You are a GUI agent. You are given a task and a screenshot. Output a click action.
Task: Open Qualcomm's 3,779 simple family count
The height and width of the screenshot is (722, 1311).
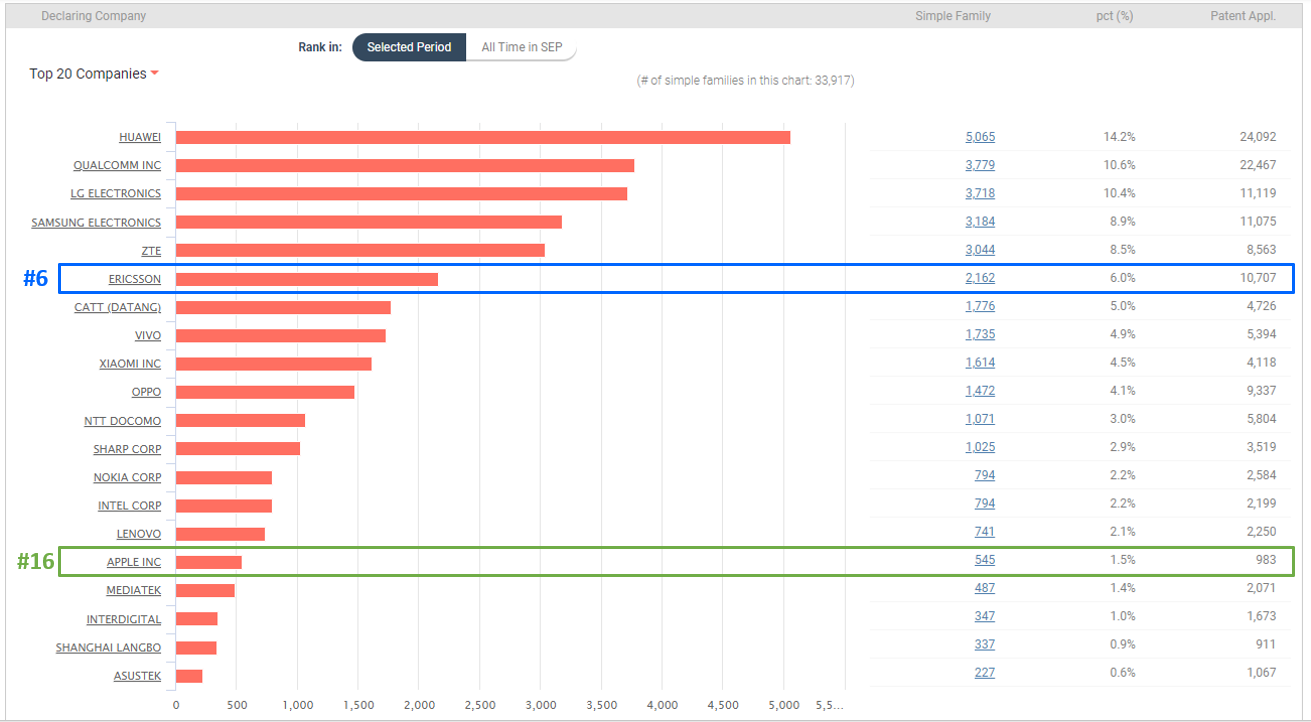click(980, 165)
